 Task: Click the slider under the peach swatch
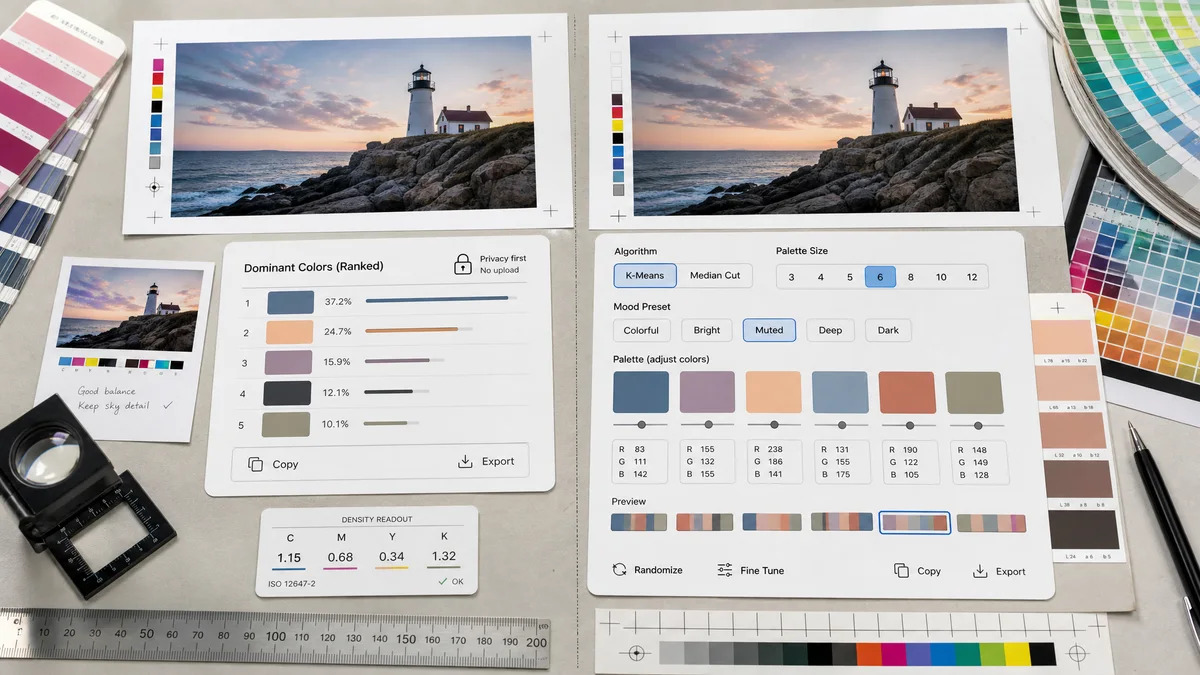pyautogui.click(x=774, y=425)
